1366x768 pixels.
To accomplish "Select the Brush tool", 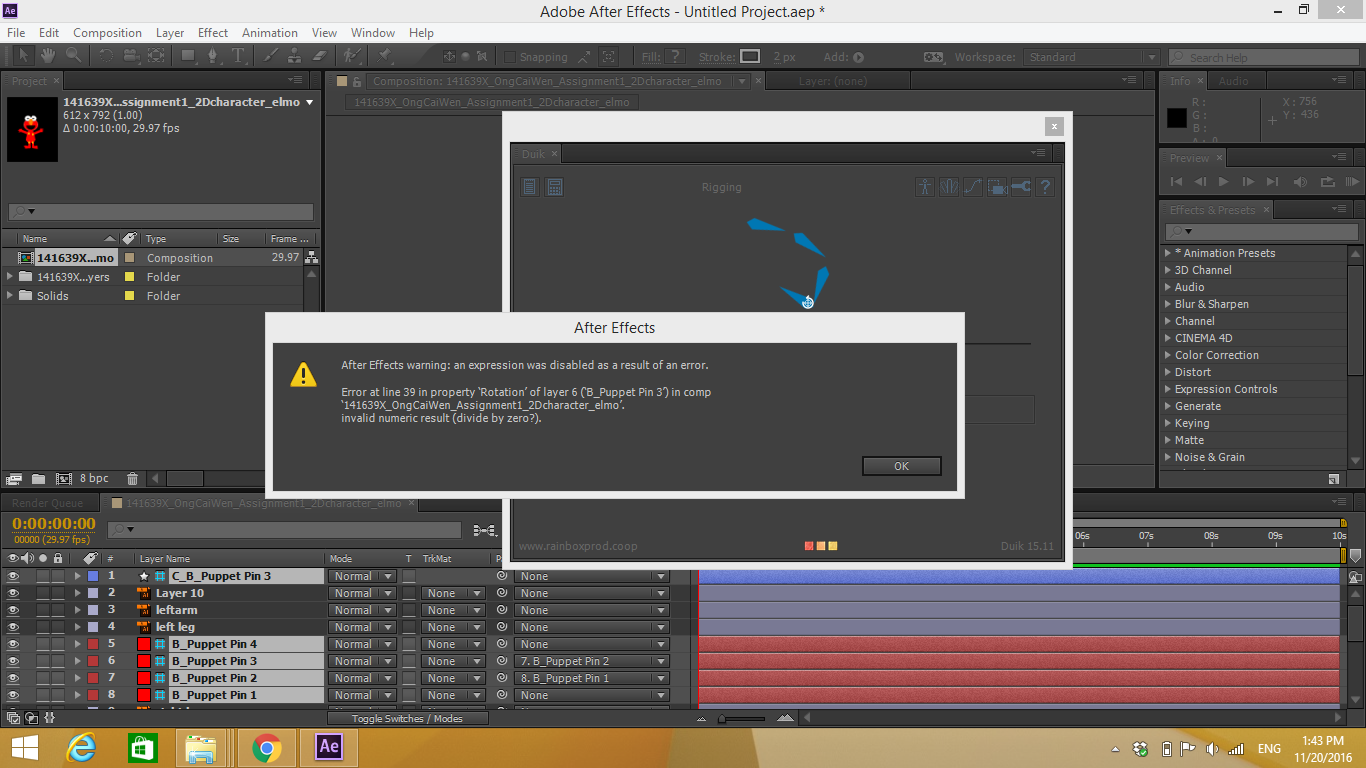I will 268,57.
